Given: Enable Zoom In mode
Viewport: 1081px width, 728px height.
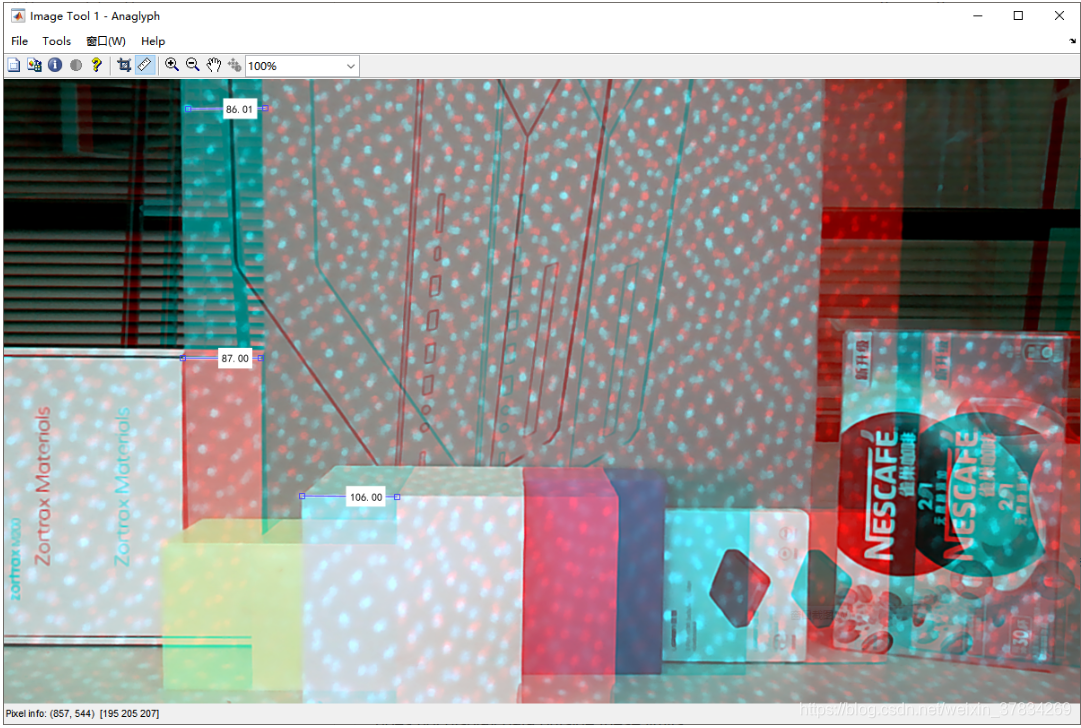Looking at the screenshot, I should [x=171, y=65].
